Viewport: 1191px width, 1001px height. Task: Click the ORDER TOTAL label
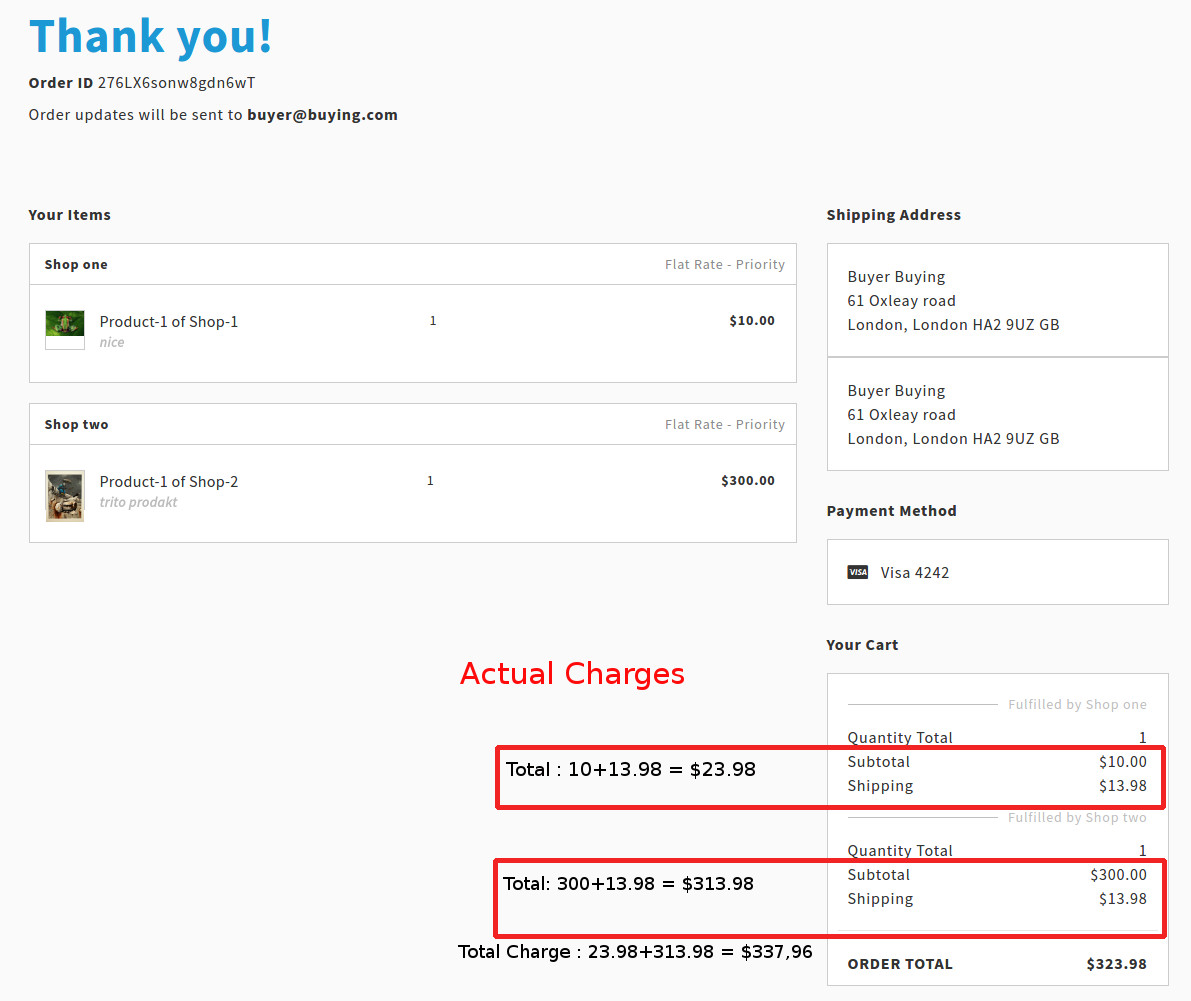pyautogui.click(x=899, y=964)
